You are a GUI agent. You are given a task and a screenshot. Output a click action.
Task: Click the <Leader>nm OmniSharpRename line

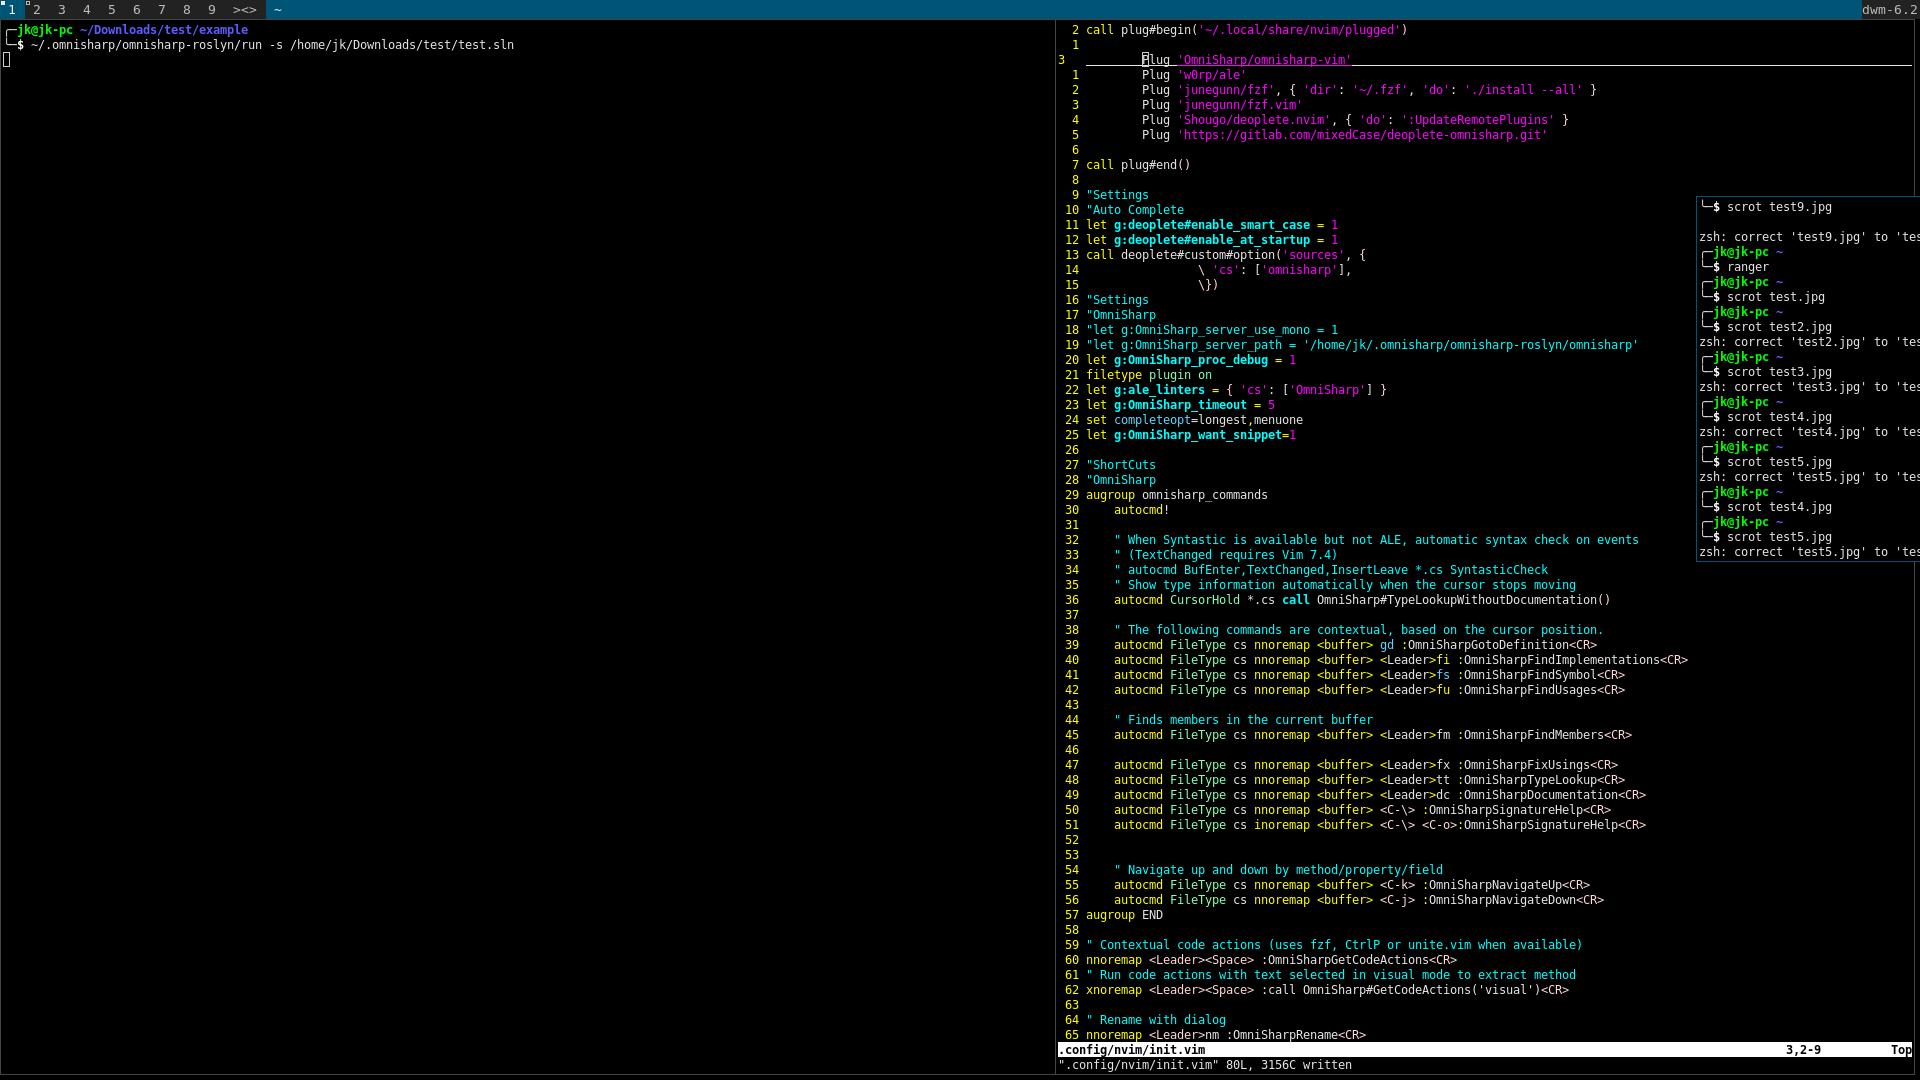pos(1226,1035)
